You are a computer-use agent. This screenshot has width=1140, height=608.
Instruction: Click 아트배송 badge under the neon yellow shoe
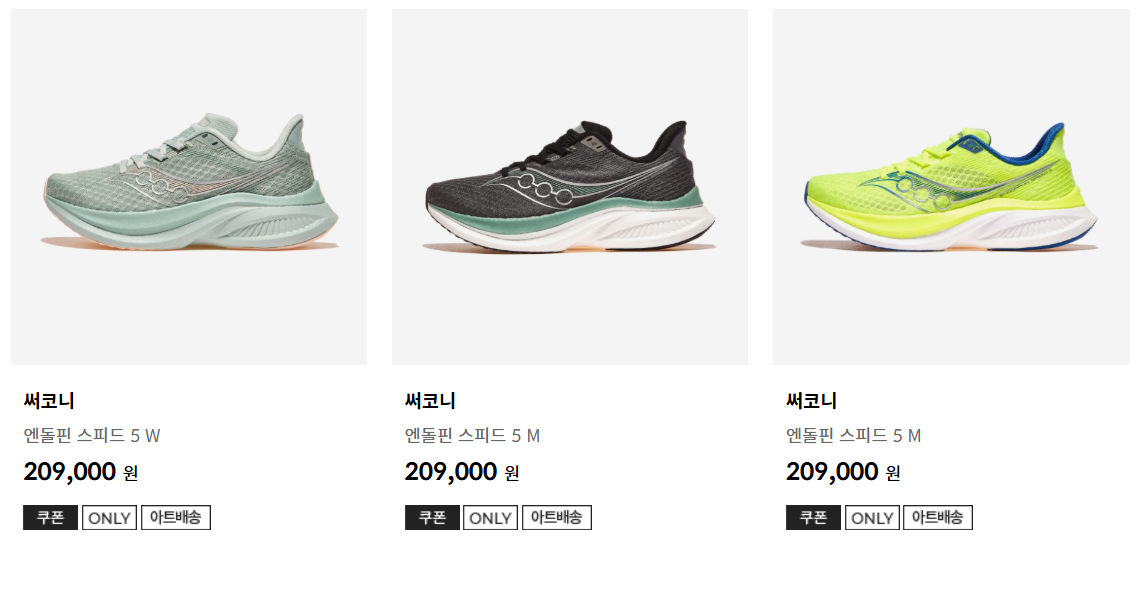[x=938, y=518]
